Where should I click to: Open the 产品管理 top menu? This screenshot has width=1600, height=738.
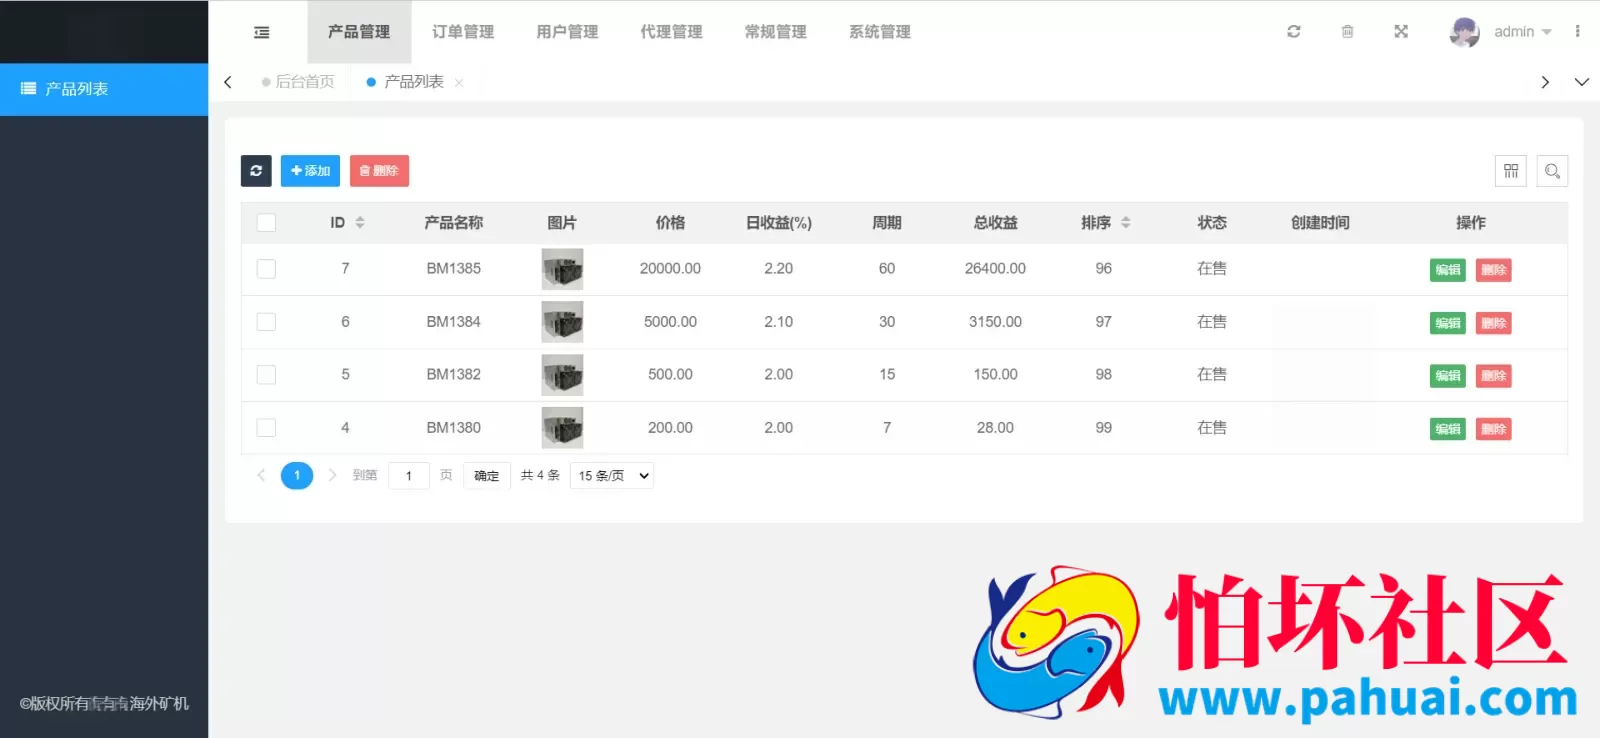coord(359,32)
